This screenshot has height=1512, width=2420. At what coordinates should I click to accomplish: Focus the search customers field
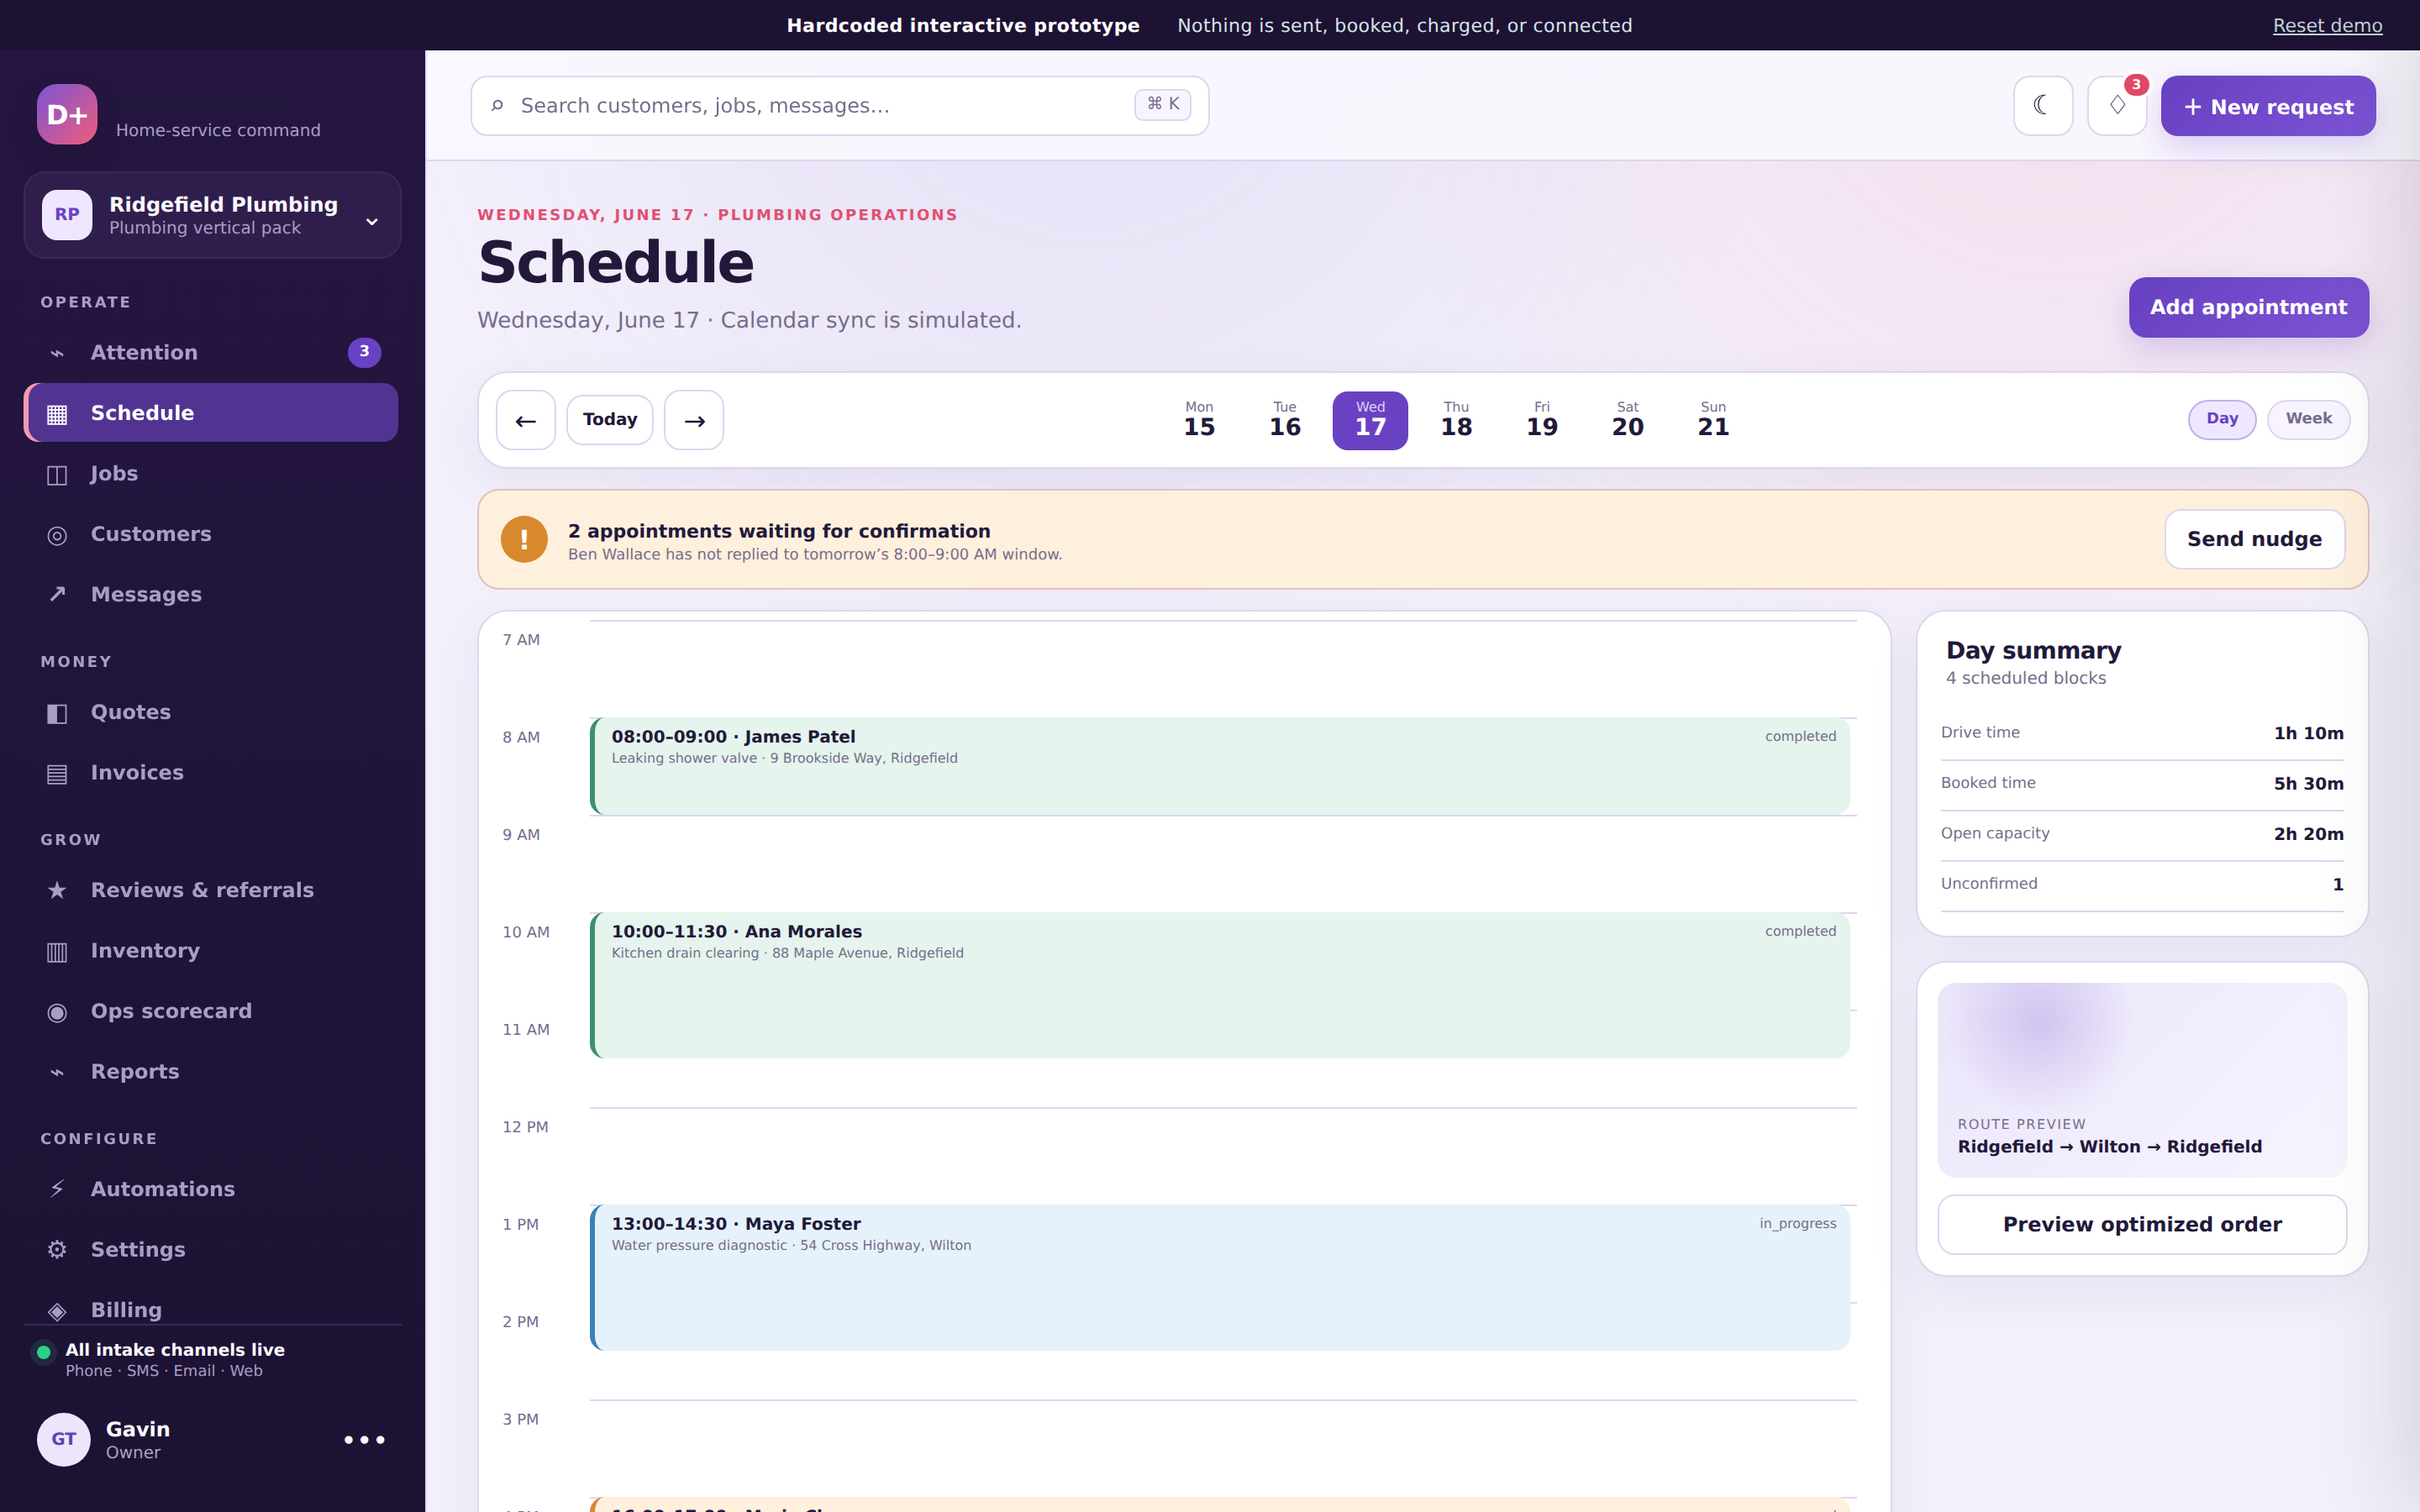pyautogui.click(x=839, y=106)
